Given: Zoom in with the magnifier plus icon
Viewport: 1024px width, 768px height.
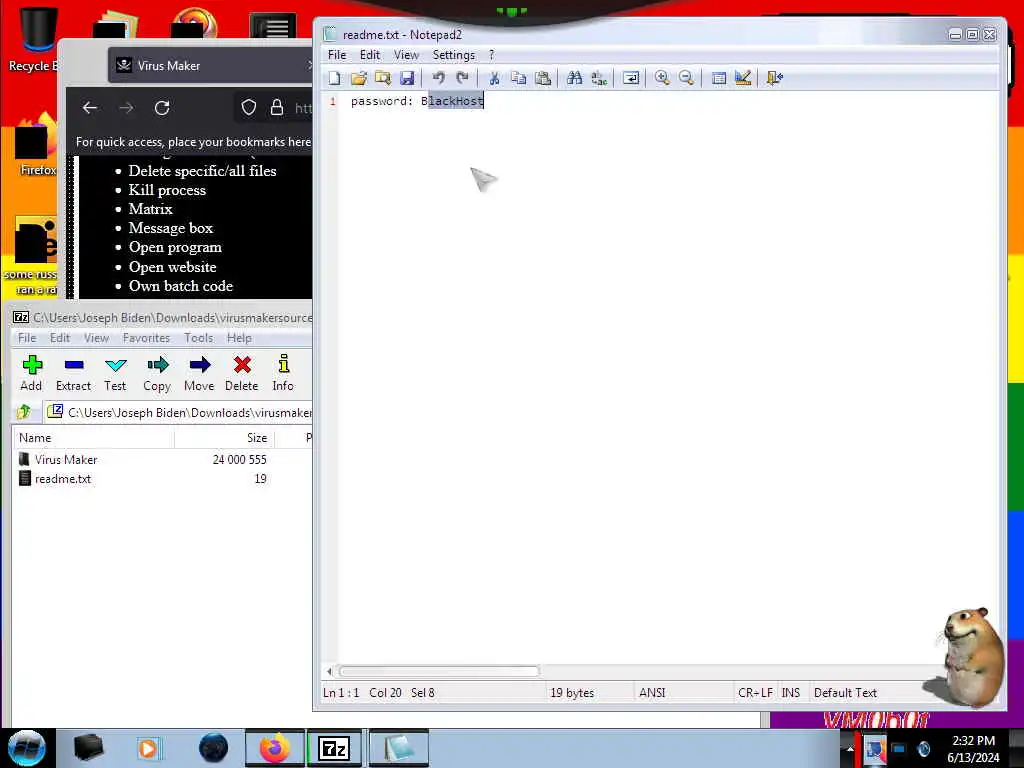Looking at the screenshot, I should 662,78.
